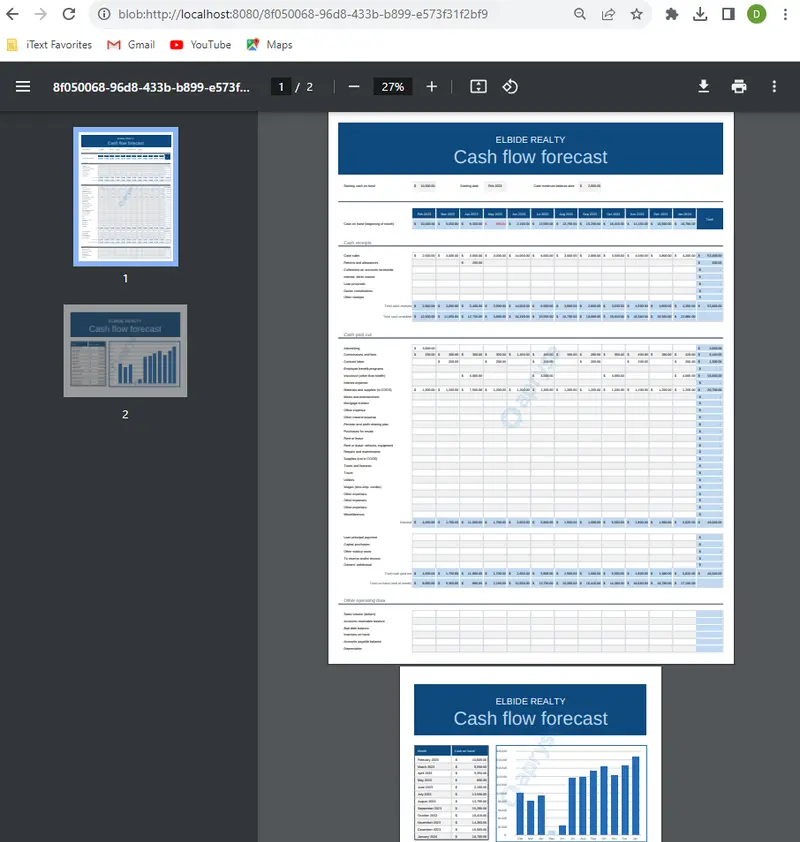Click the blob localhost URL address field
800x842 pixels.
click(303, 14)
